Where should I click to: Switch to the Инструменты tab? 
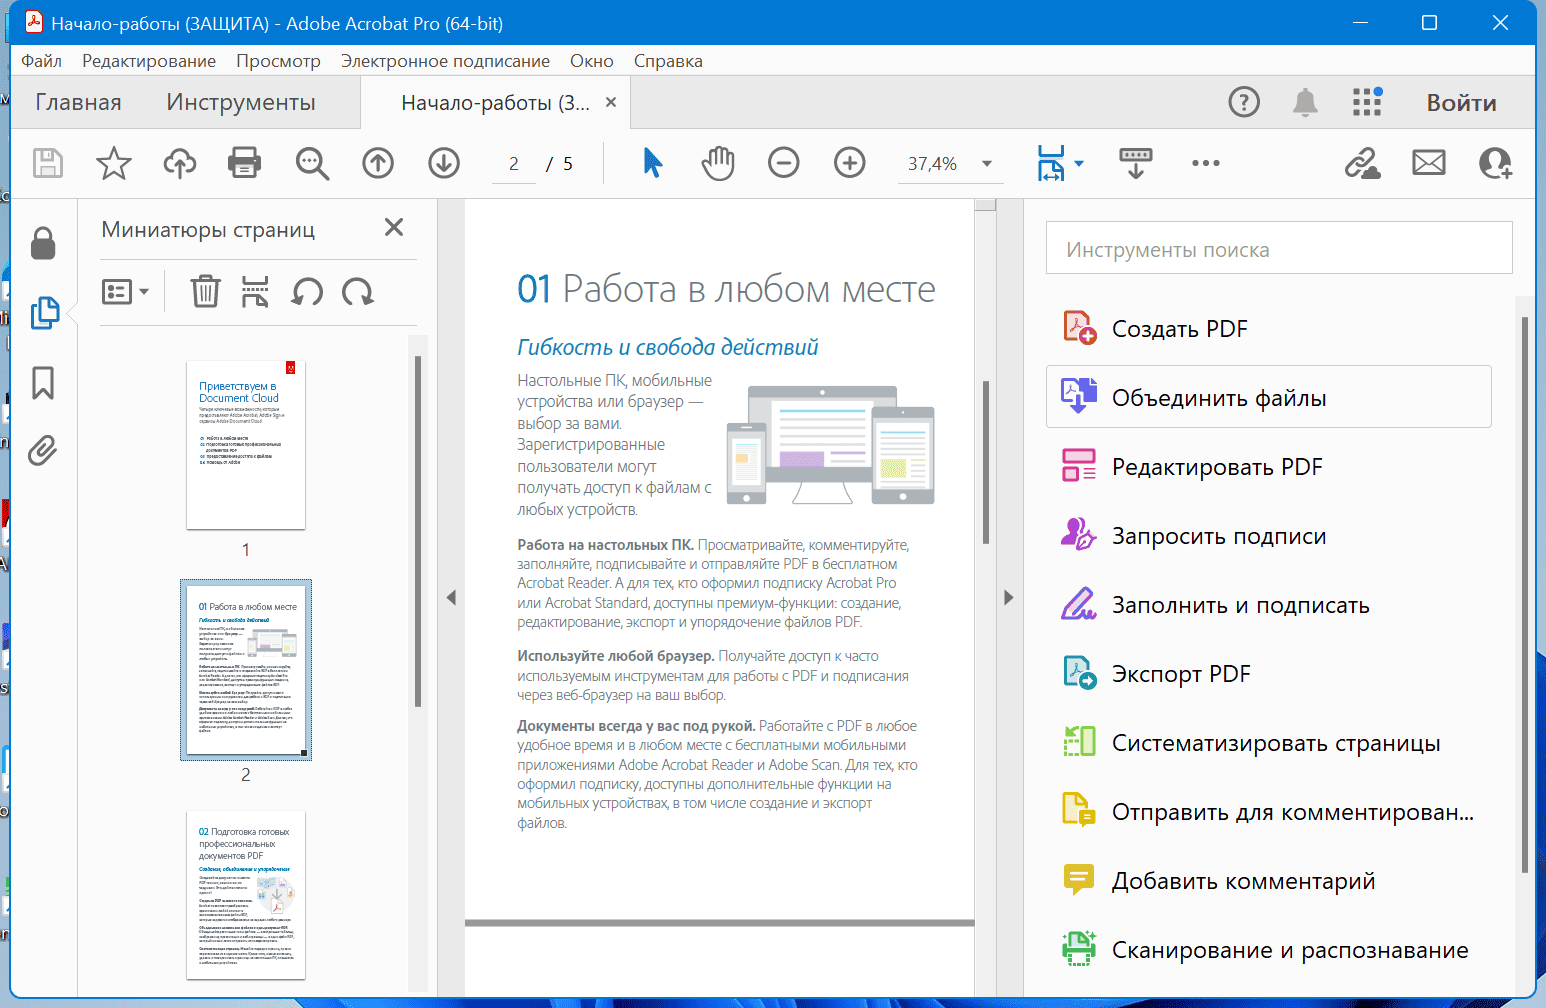[x=241, y=102]
